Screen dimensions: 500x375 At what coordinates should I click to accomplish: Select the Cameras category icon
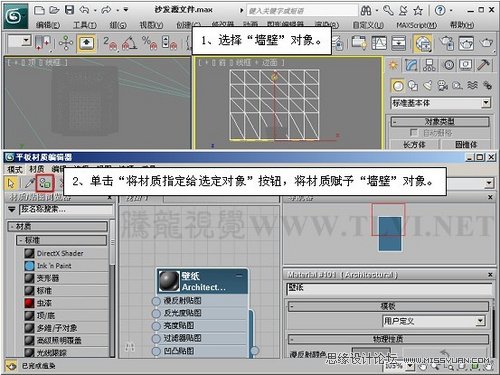click(443, 86)
